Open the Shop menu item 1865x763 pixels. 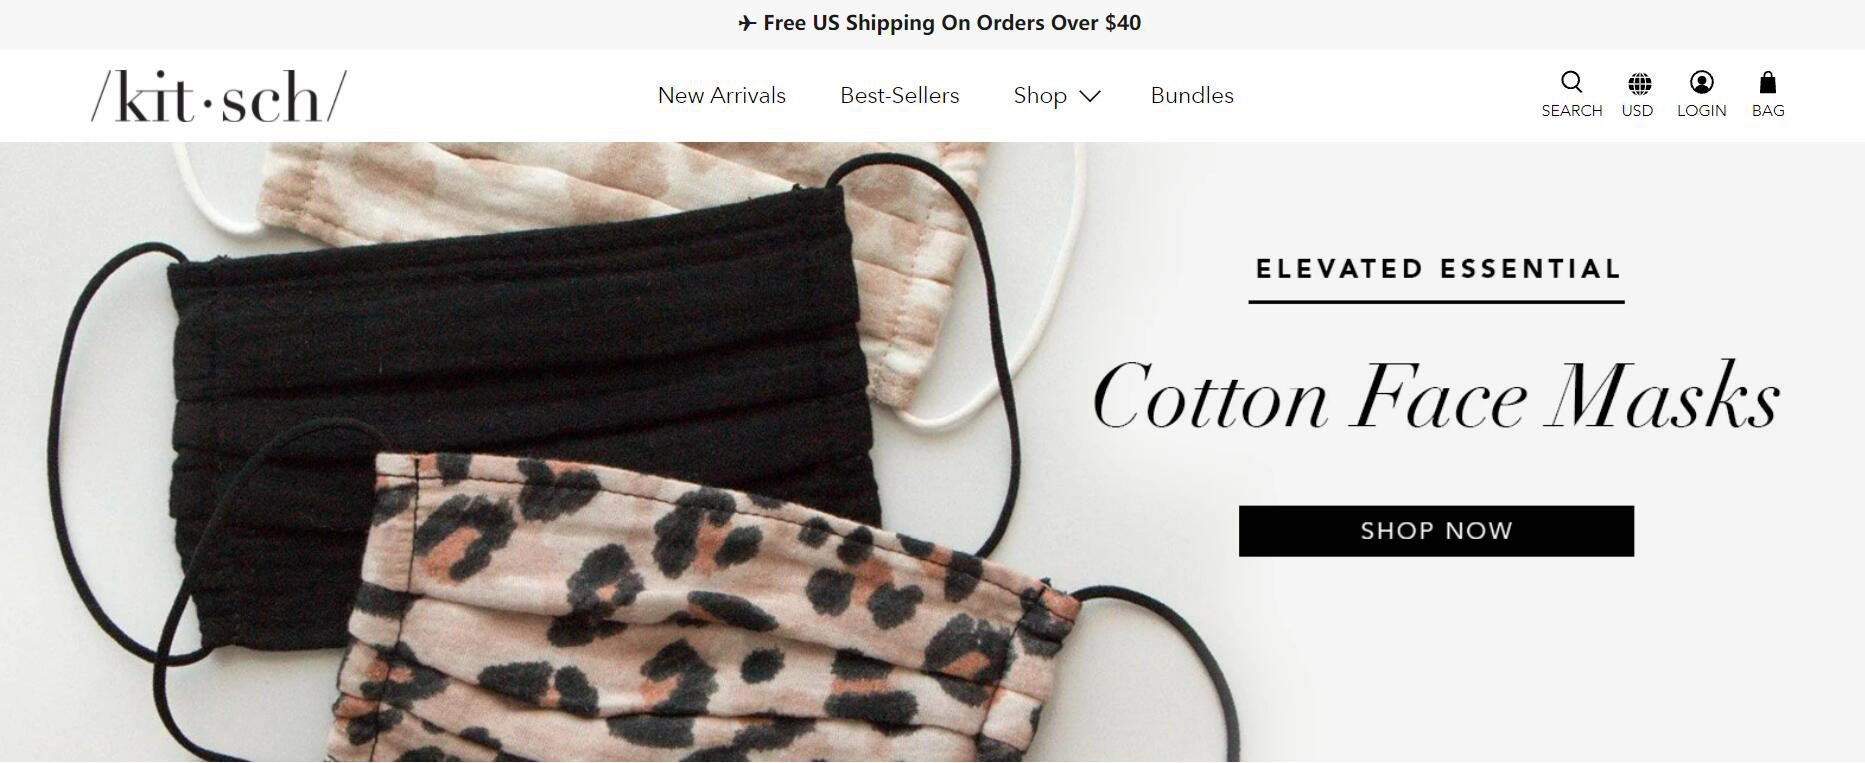pos(1040,95)
